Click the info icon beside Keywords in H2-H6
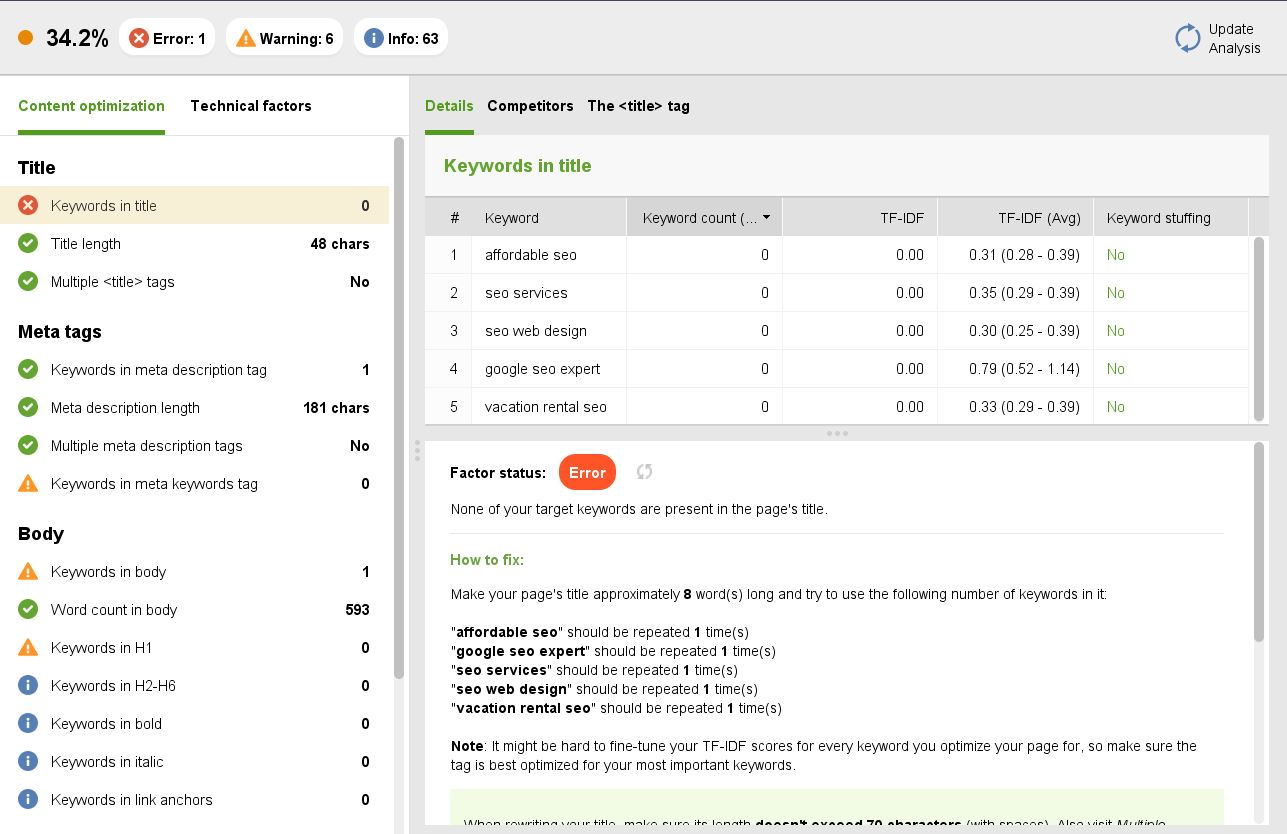Screen dimensions: 1287x834 point(28,685)
